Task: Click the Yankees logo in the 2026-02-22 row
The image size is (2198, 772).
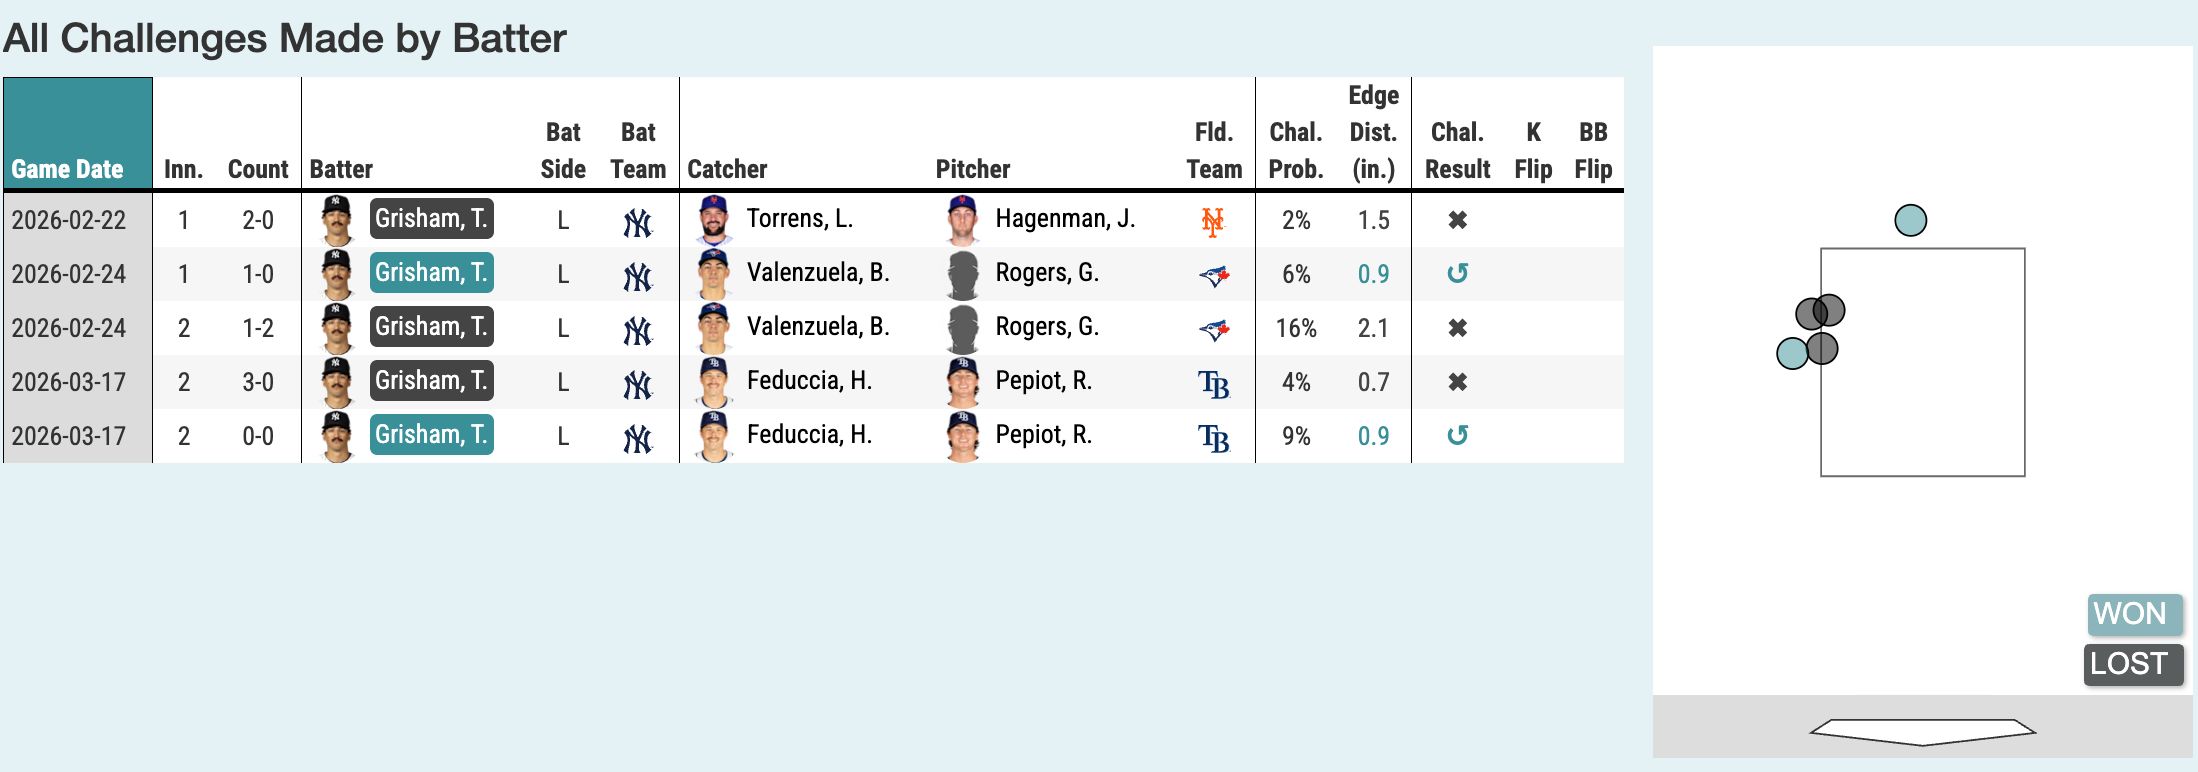Action: pyautogui.click(x=637, y=222)
